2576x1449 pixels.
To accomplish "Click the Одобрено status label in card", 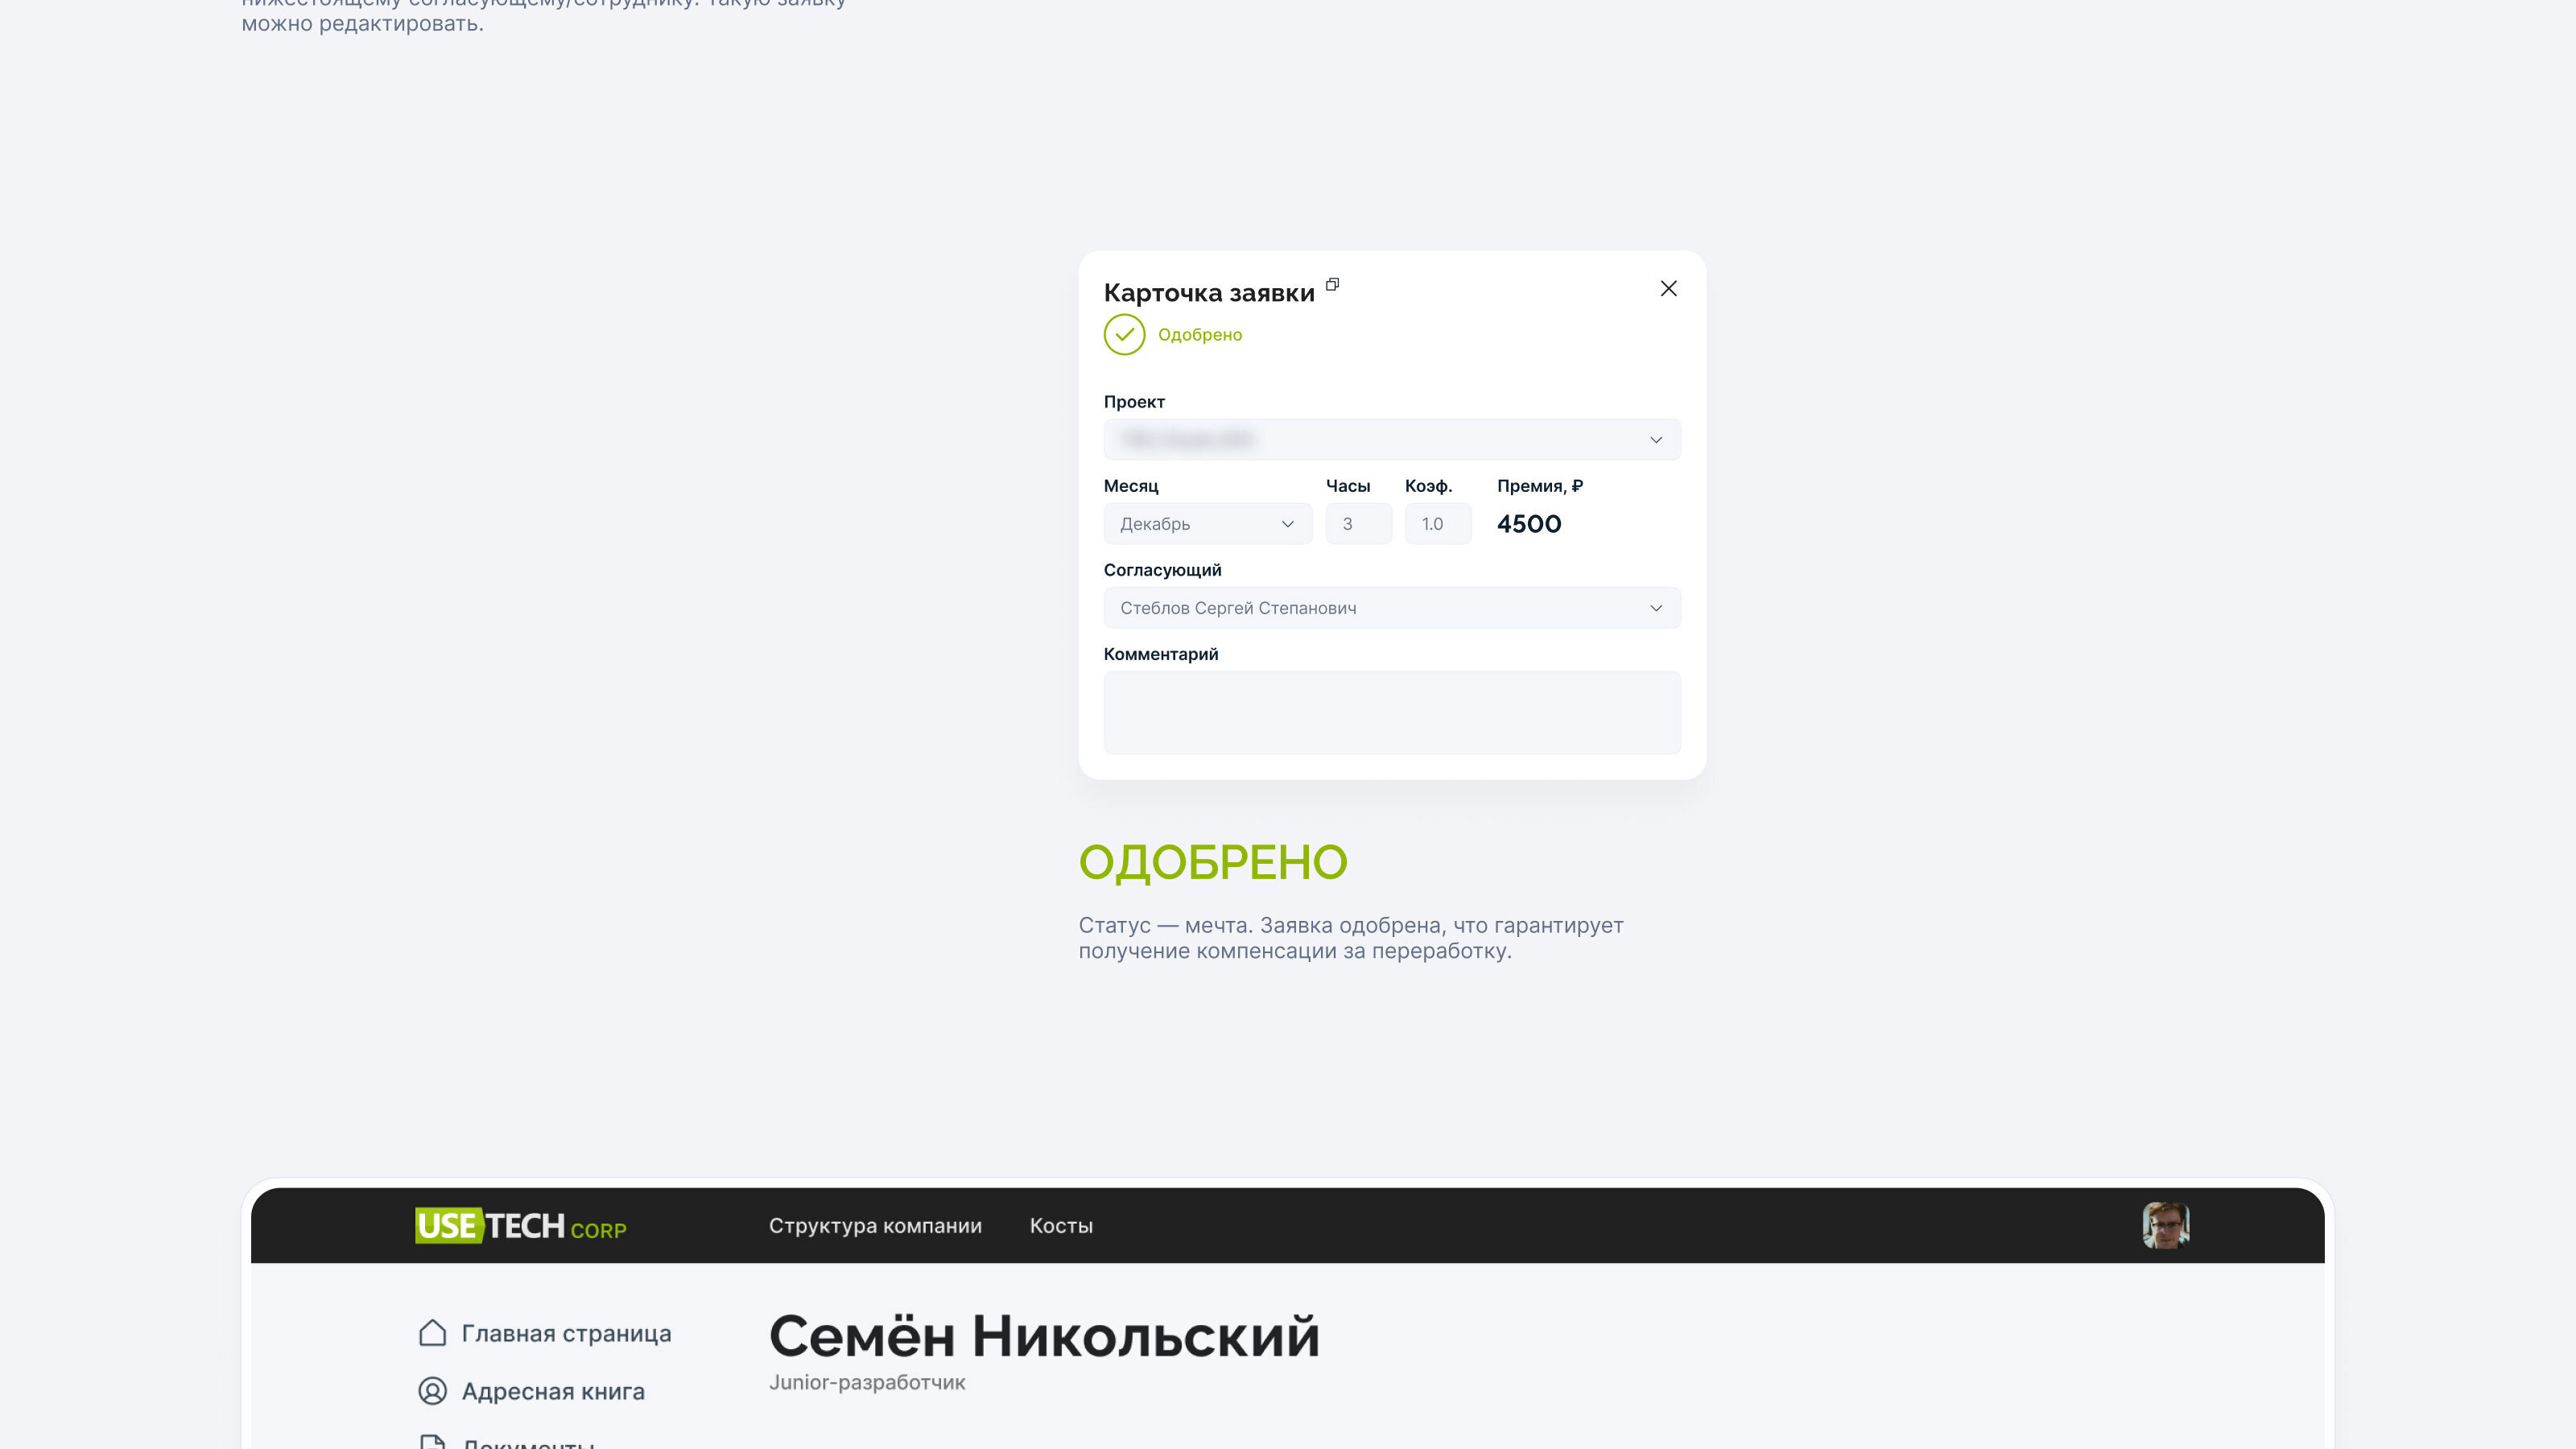I will pos(1199,335).
